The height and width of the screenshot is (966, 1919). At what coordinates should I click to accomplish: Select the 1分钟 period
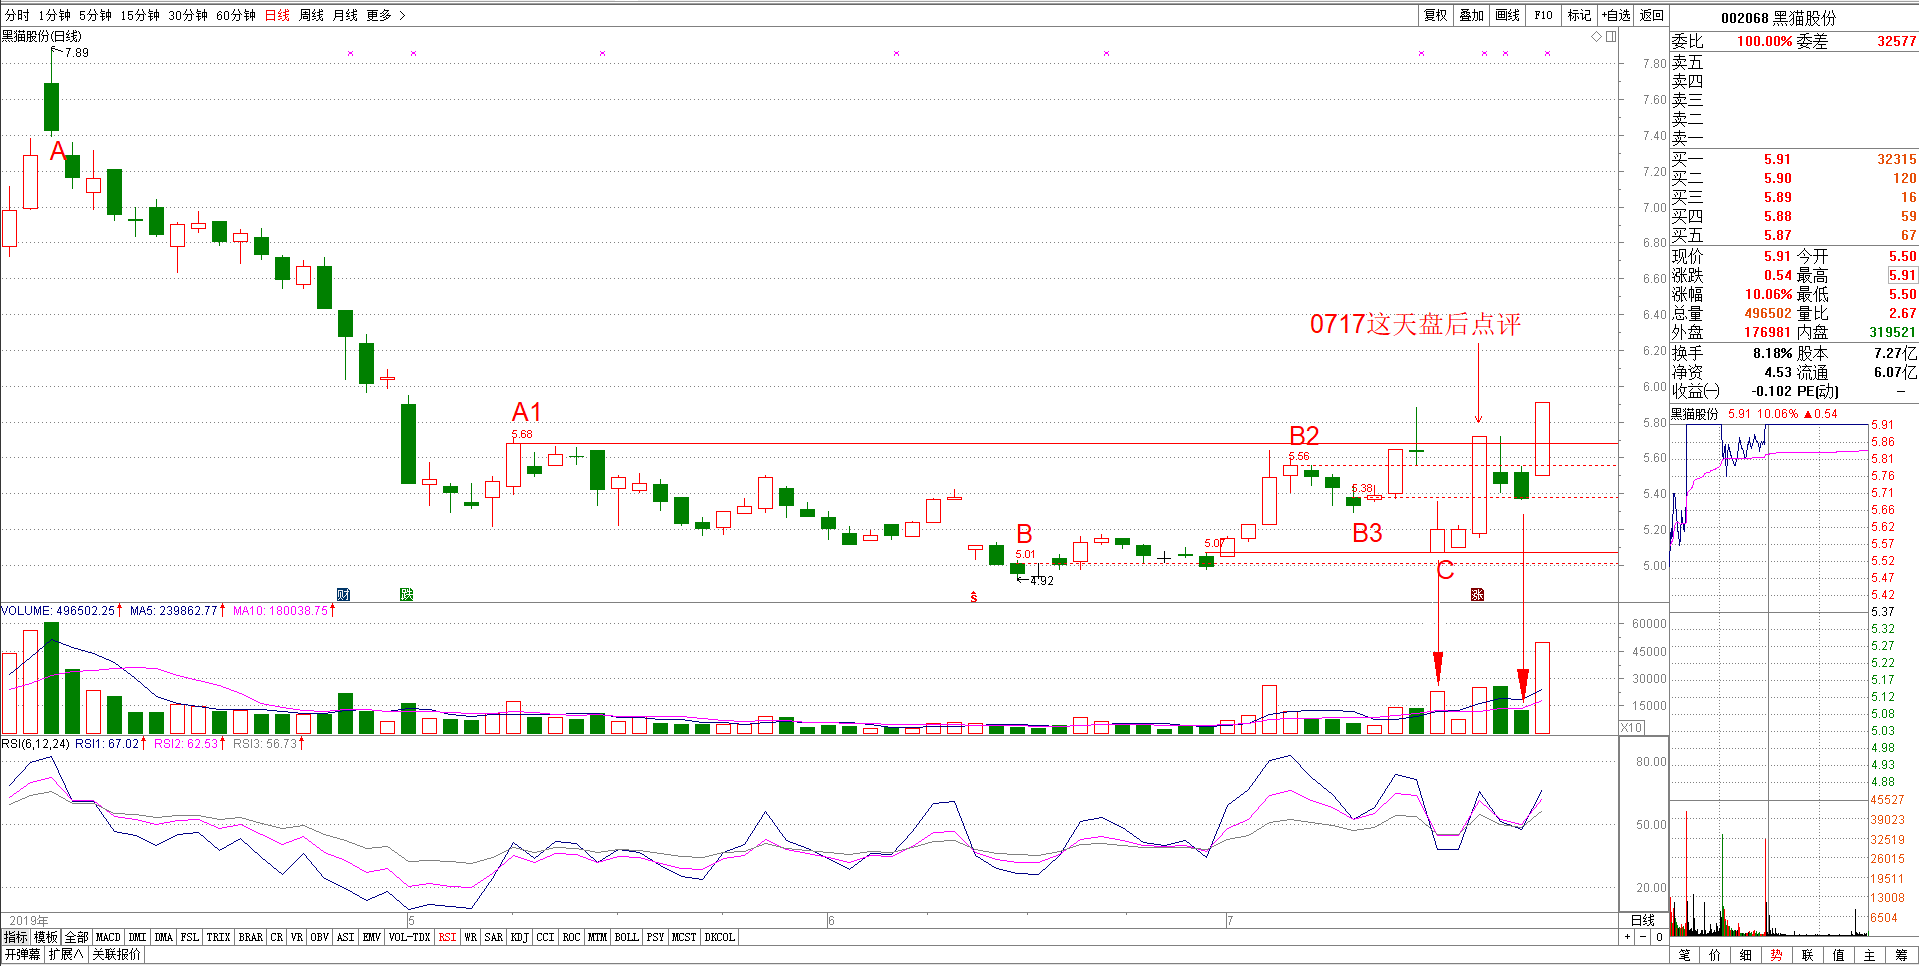[x=55, y=15]
